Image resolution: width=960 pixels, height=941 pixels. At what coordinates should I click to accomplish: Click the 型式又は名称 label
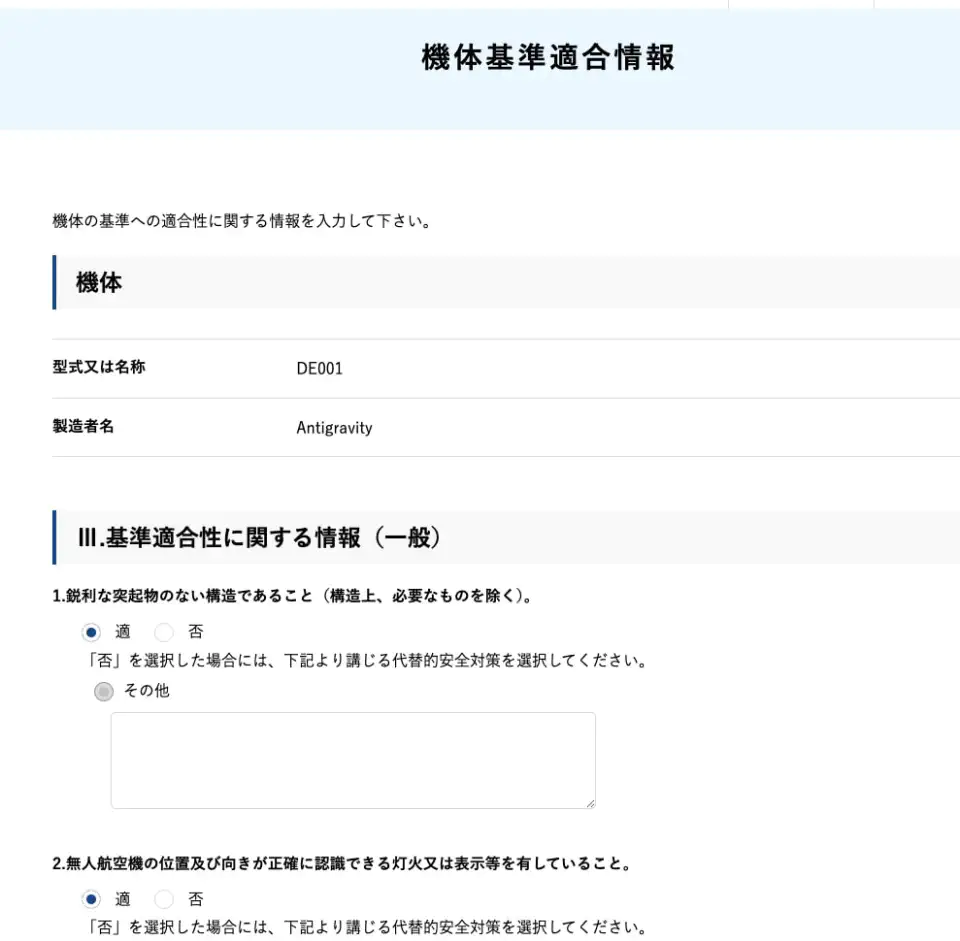[99, 367]
